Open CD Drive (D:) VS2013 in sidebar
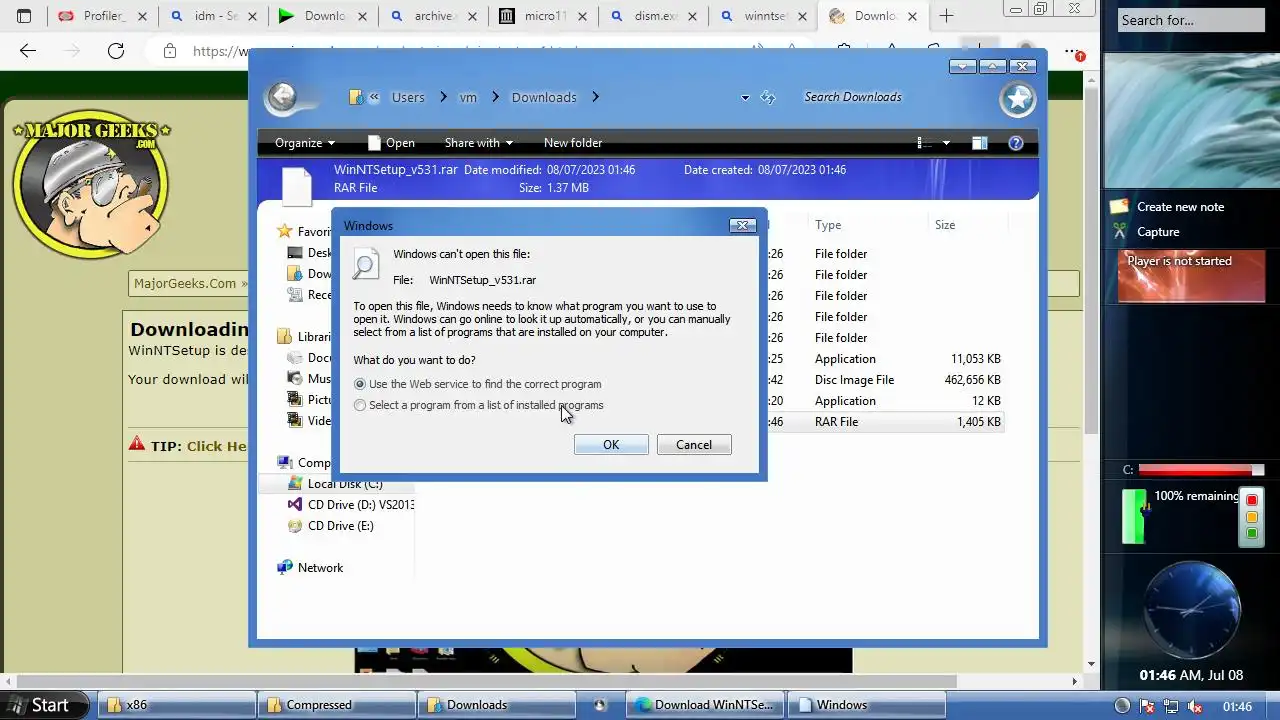The height and width of the screenshot is (720, 1280). 350,505
